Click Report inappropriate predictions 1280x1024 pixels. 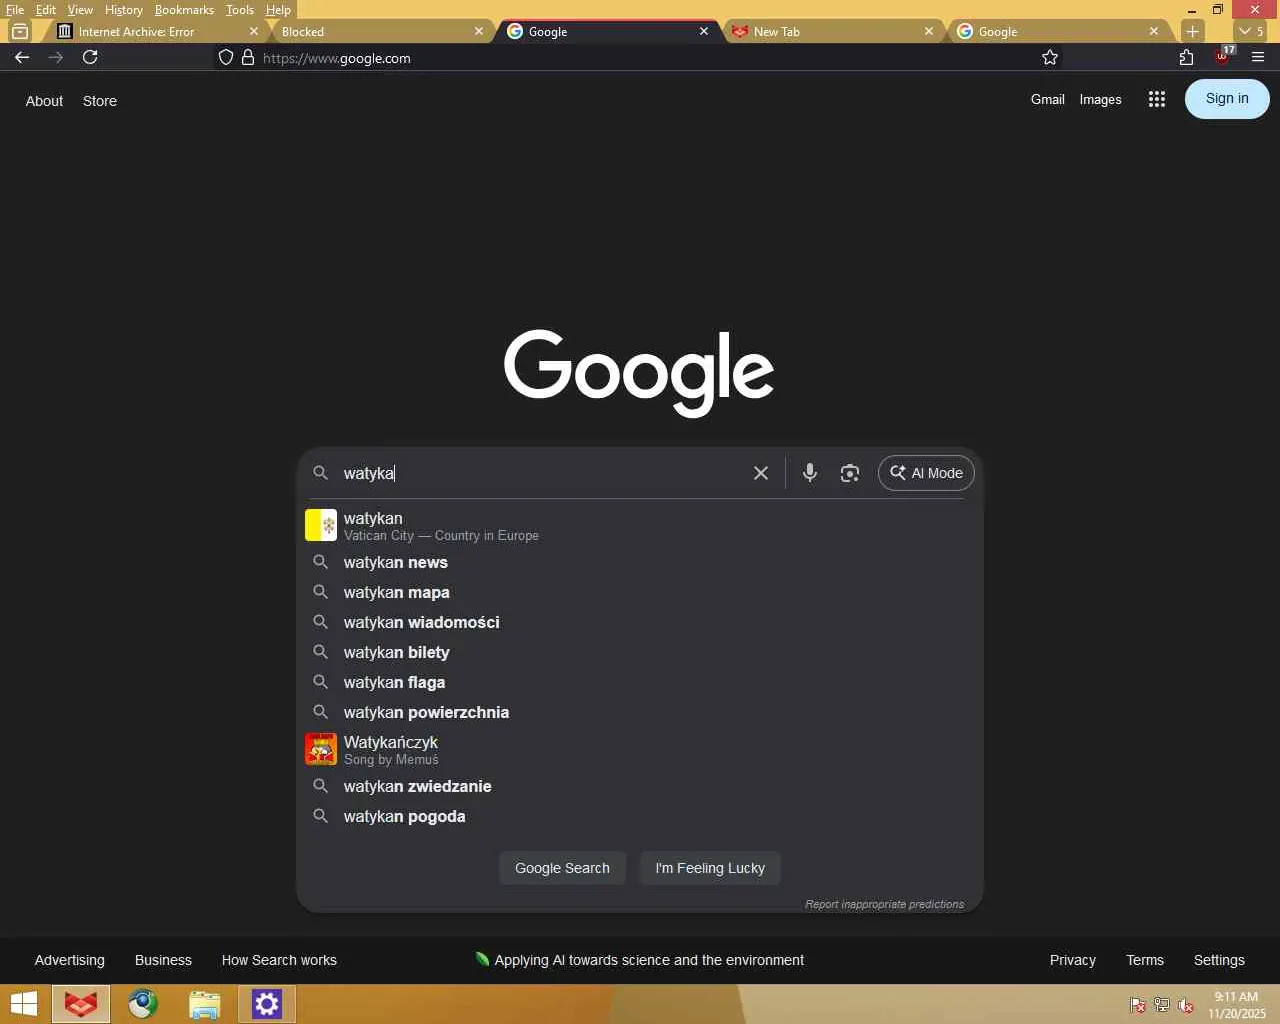click(885, 904)
